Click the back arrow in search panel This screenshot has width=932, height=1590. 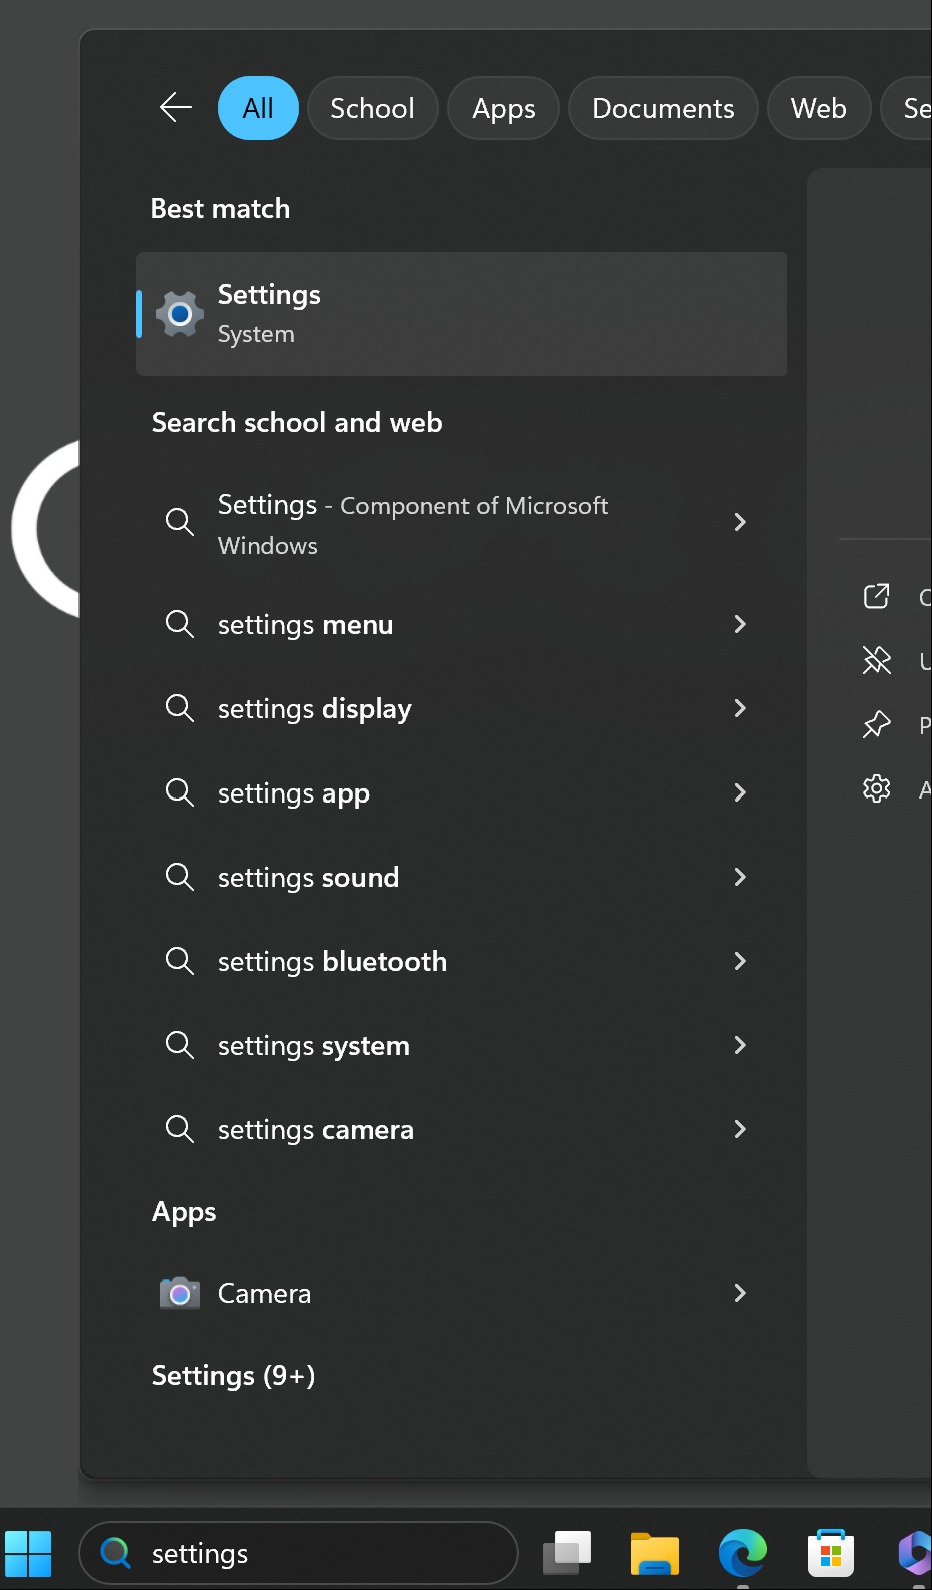coord(176,107)
